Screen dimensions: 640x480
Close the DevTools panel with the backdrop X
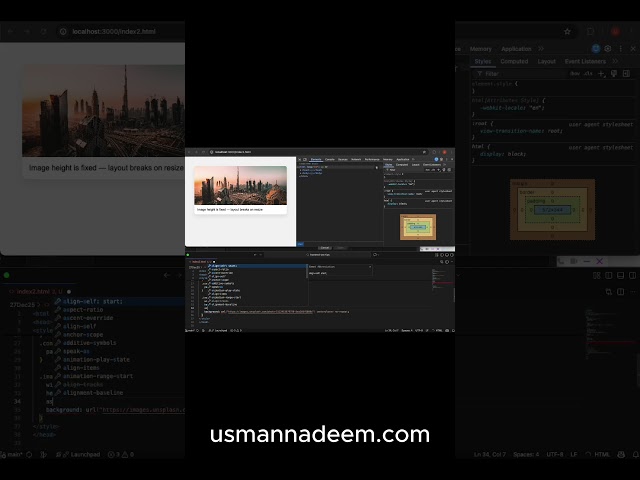pos(633,49)
